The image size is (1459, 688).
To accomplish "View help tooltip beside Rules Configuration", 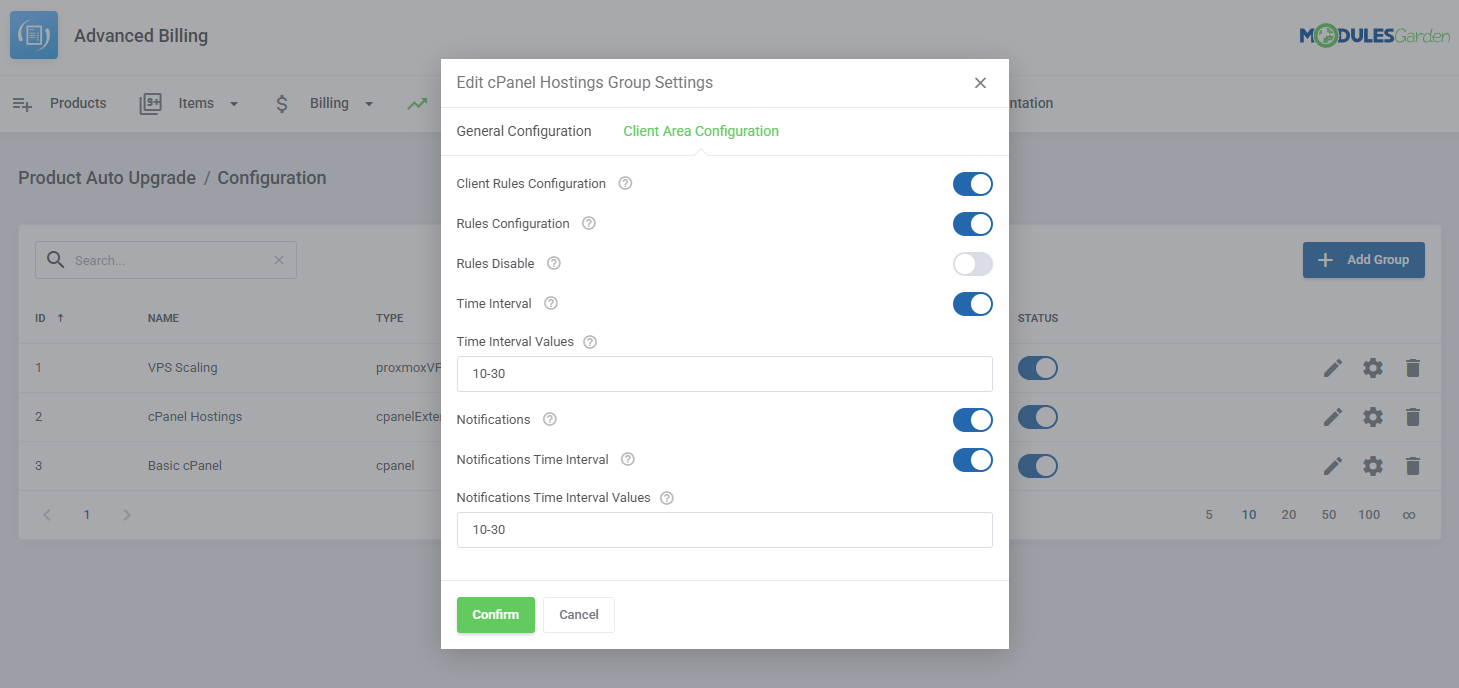I will (589, 223).
